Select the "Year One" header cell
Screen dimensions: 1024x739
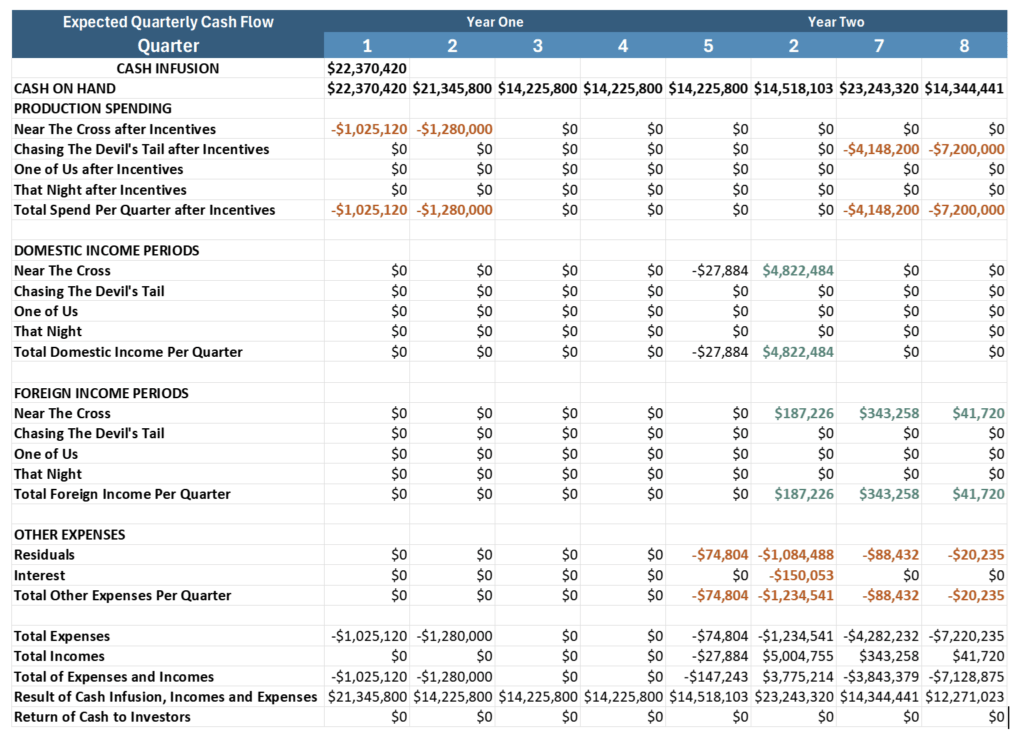coord(494,21)
